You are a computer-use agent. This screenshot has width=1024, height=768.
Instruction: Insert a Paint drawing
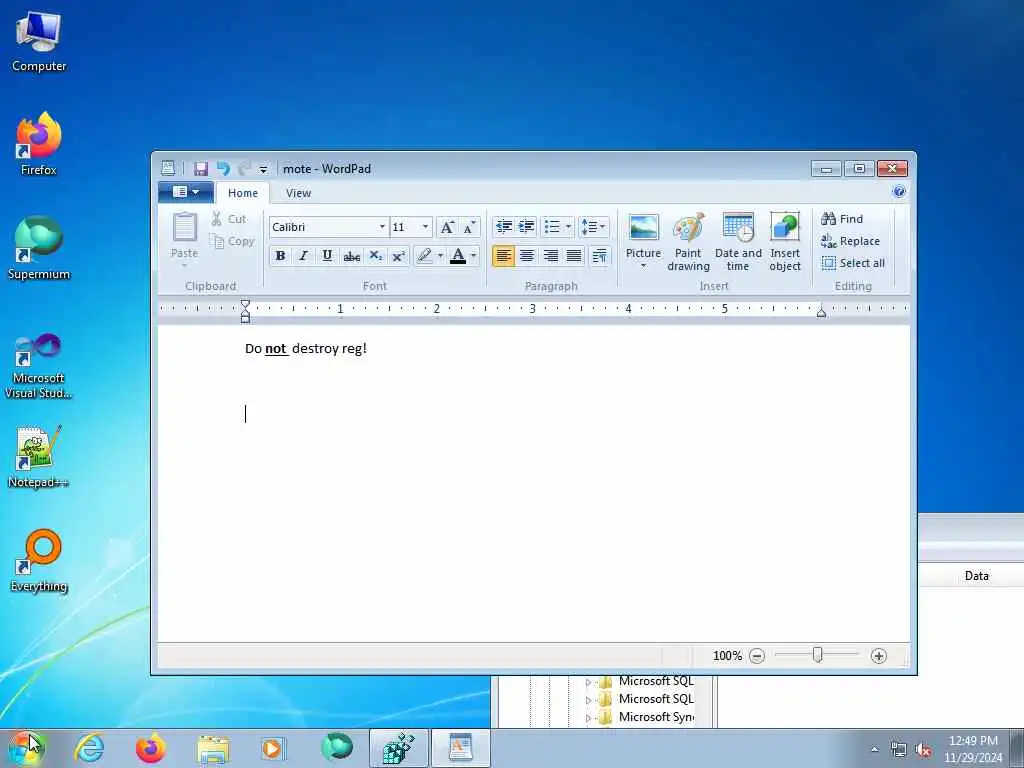tap(688, 242)
